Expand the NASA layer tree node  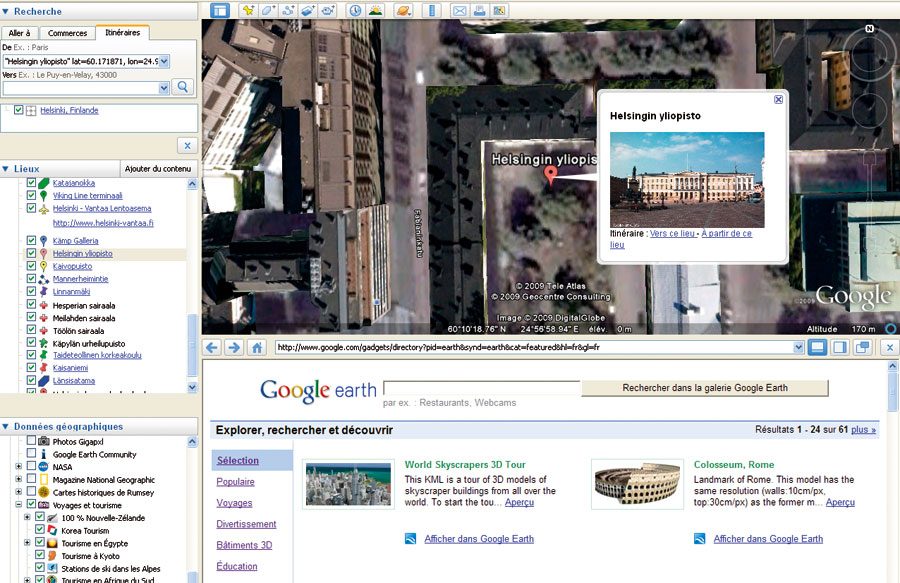coord(18,467)
